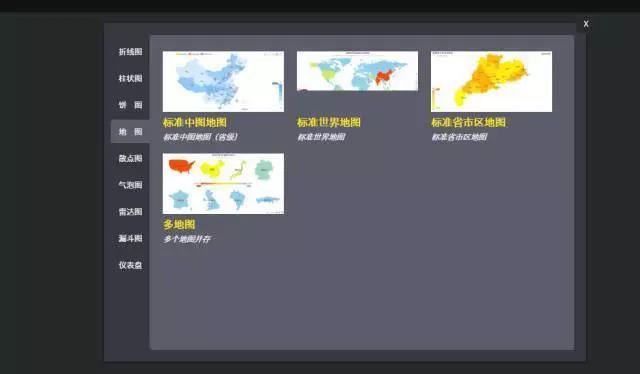Image resolution: width=640 pixels, height=374 pixels.
Task: Click the italic 标准省市区地图 description
Action: (459, 137)
